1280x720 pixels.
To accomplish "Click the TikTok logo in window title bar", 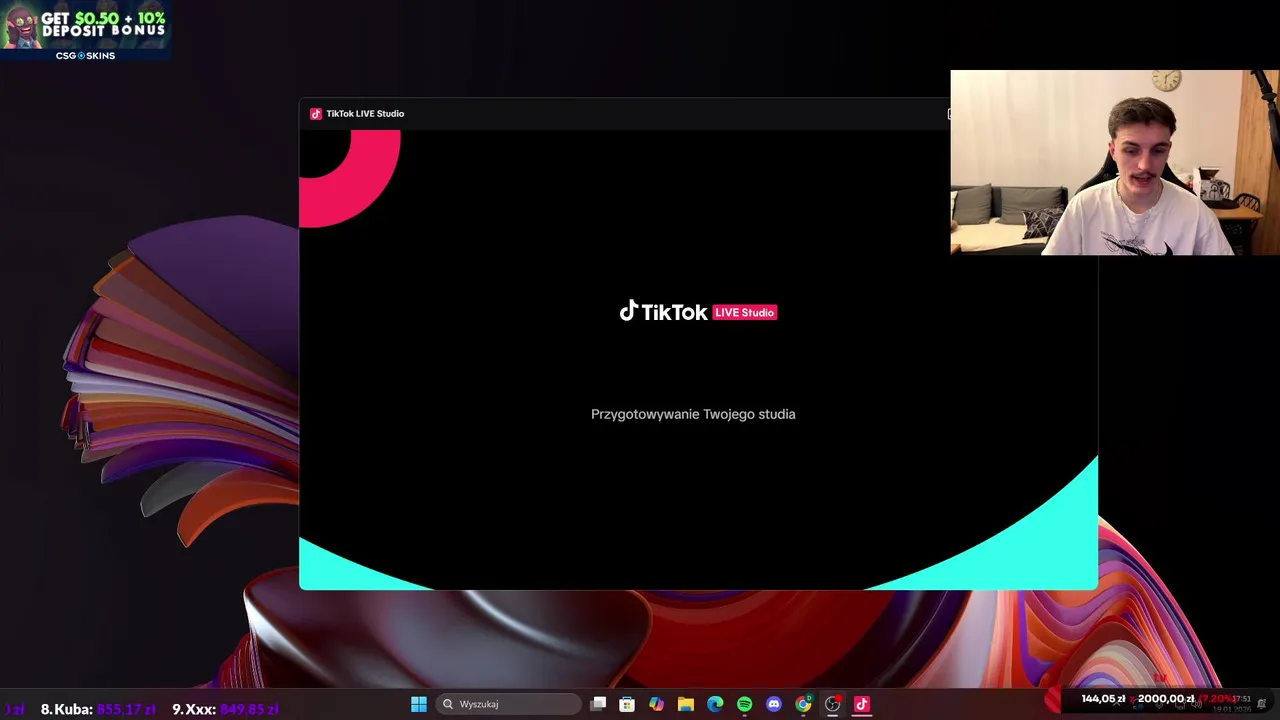I will pyautogui.click(x=316, y=114).
